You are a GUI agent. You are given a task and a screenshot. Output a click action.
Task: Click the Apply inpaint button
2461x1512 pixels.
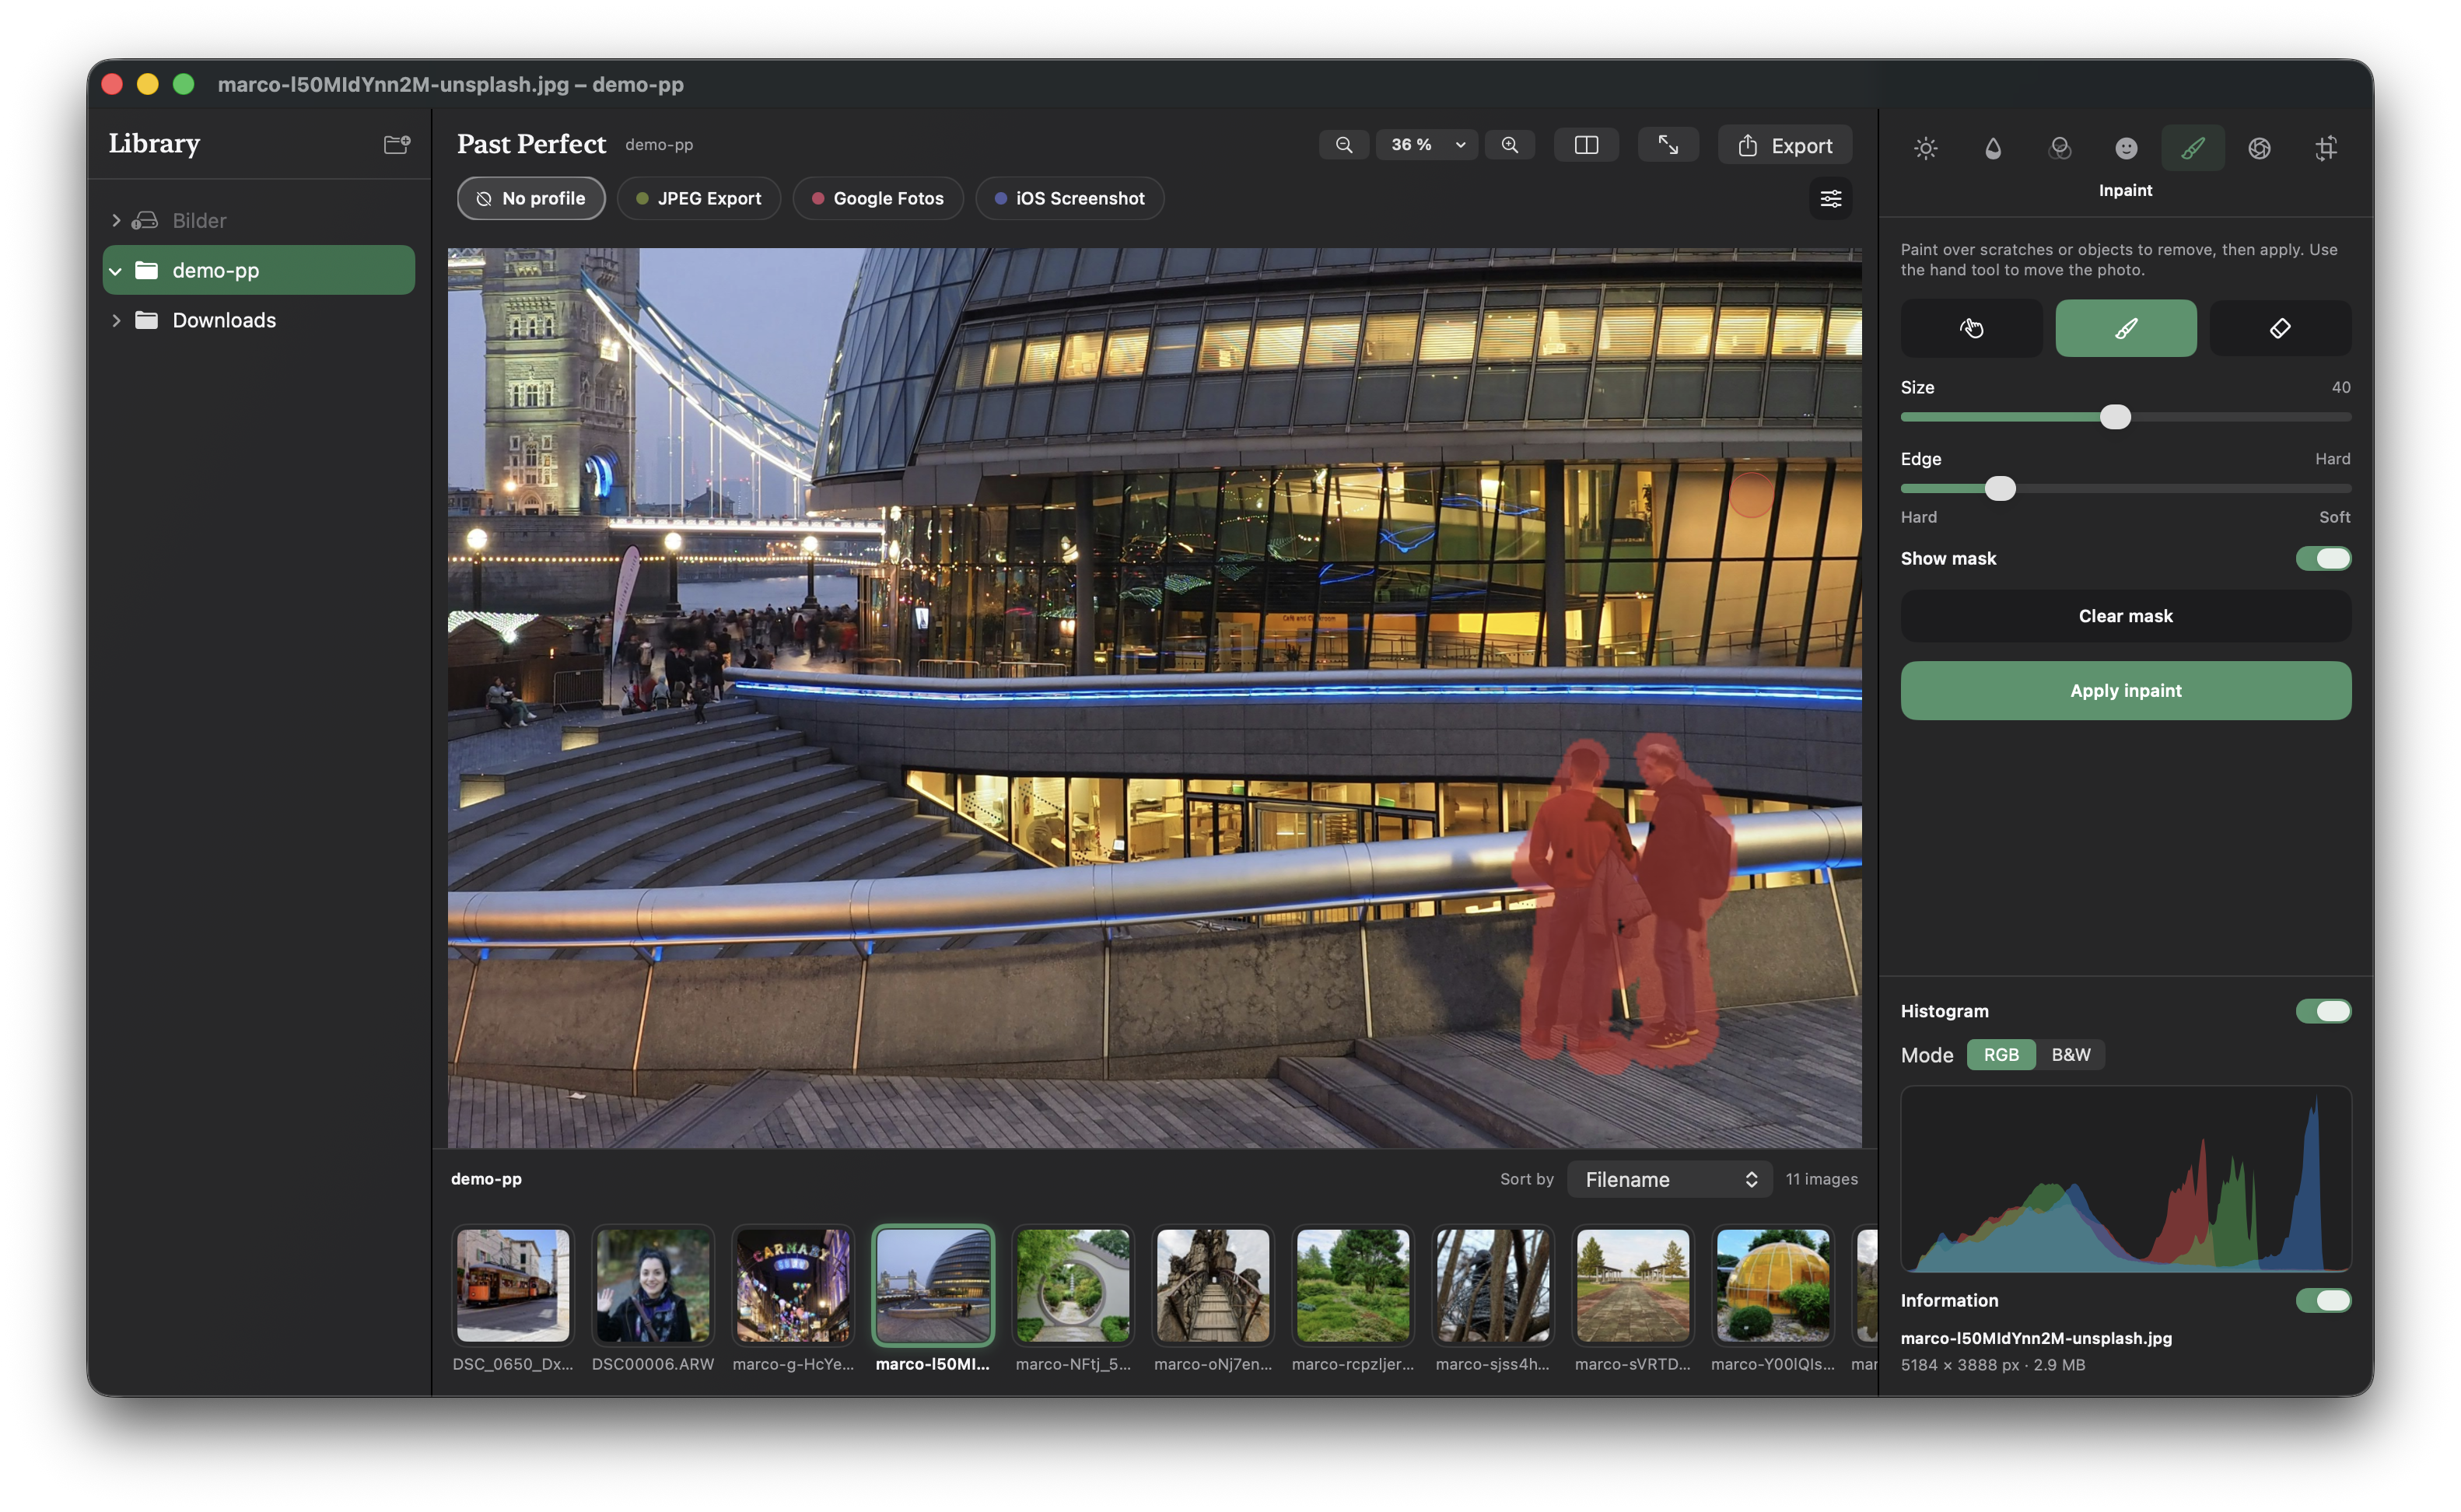coord(2126,691)
